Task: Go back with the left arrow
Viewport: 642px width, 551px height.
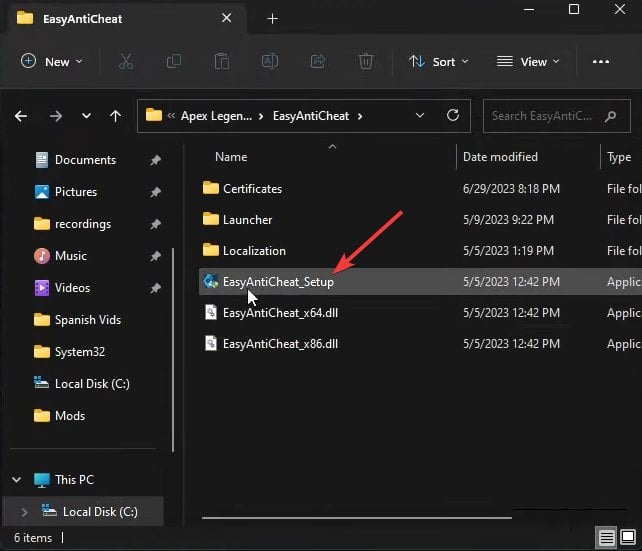Action: (21, 116)
